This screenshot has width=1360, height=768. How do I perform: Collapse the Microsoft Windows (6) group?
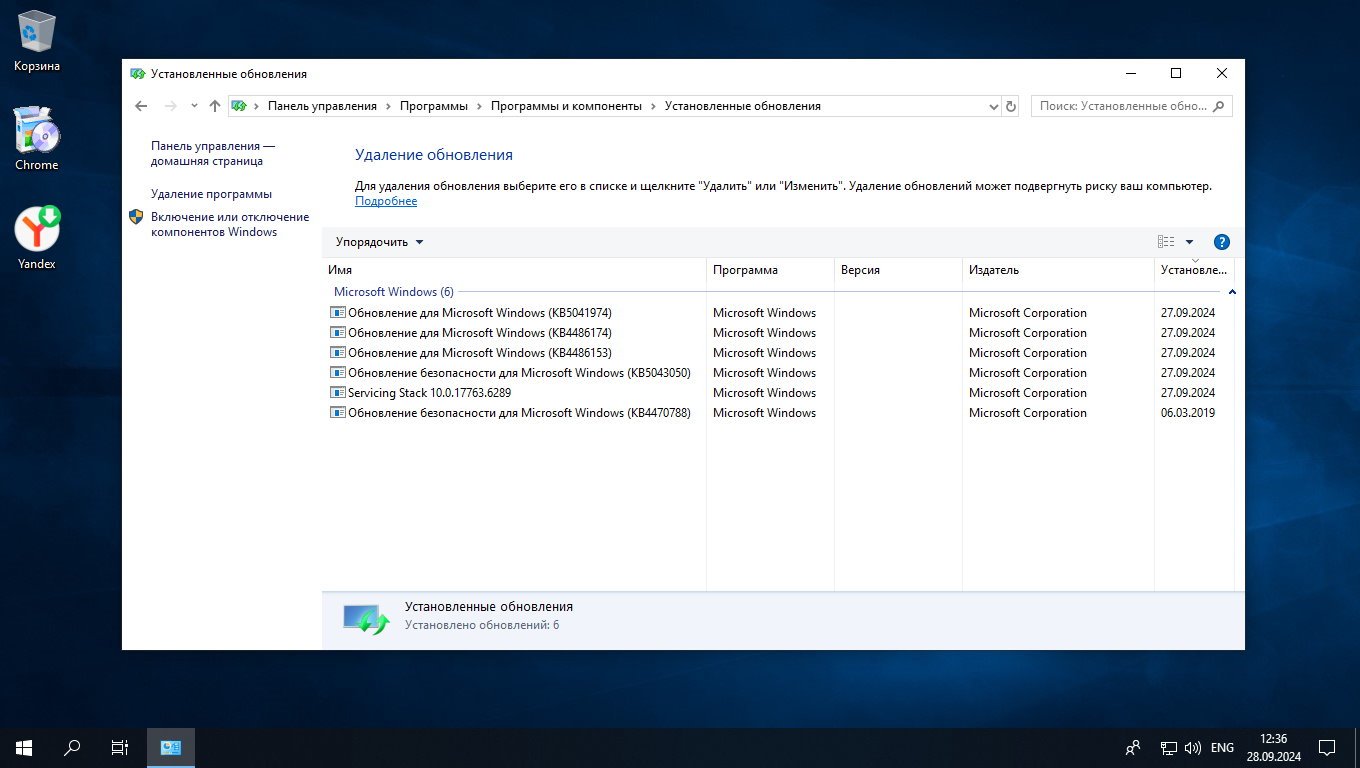[1232, 292]
